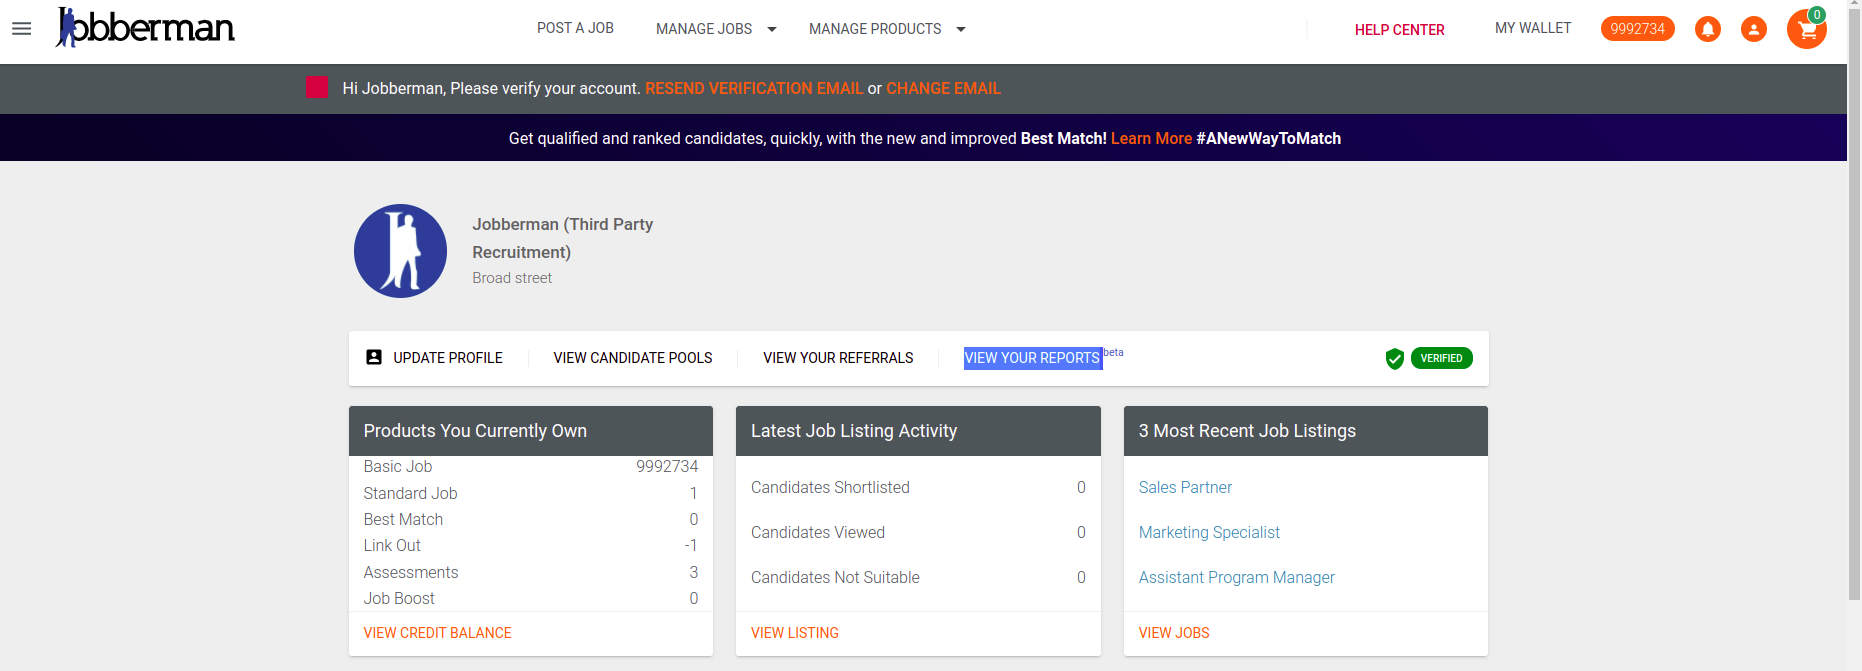Open the Assistant Program Manager listing
The width and height of the screenshot is (1862, 671).
(x=1237, y=577)
